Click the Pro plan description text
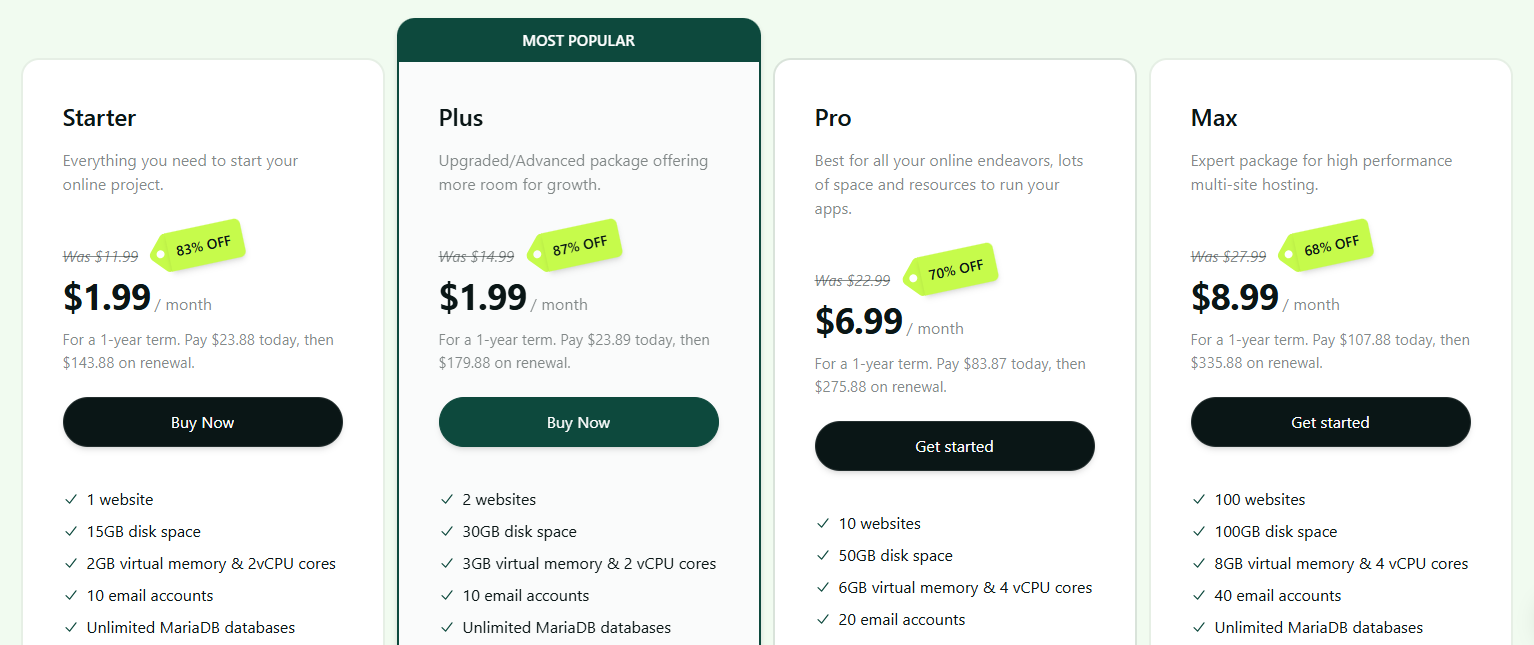The height and width of the screenshot is (645, 1534). [946, 184]
